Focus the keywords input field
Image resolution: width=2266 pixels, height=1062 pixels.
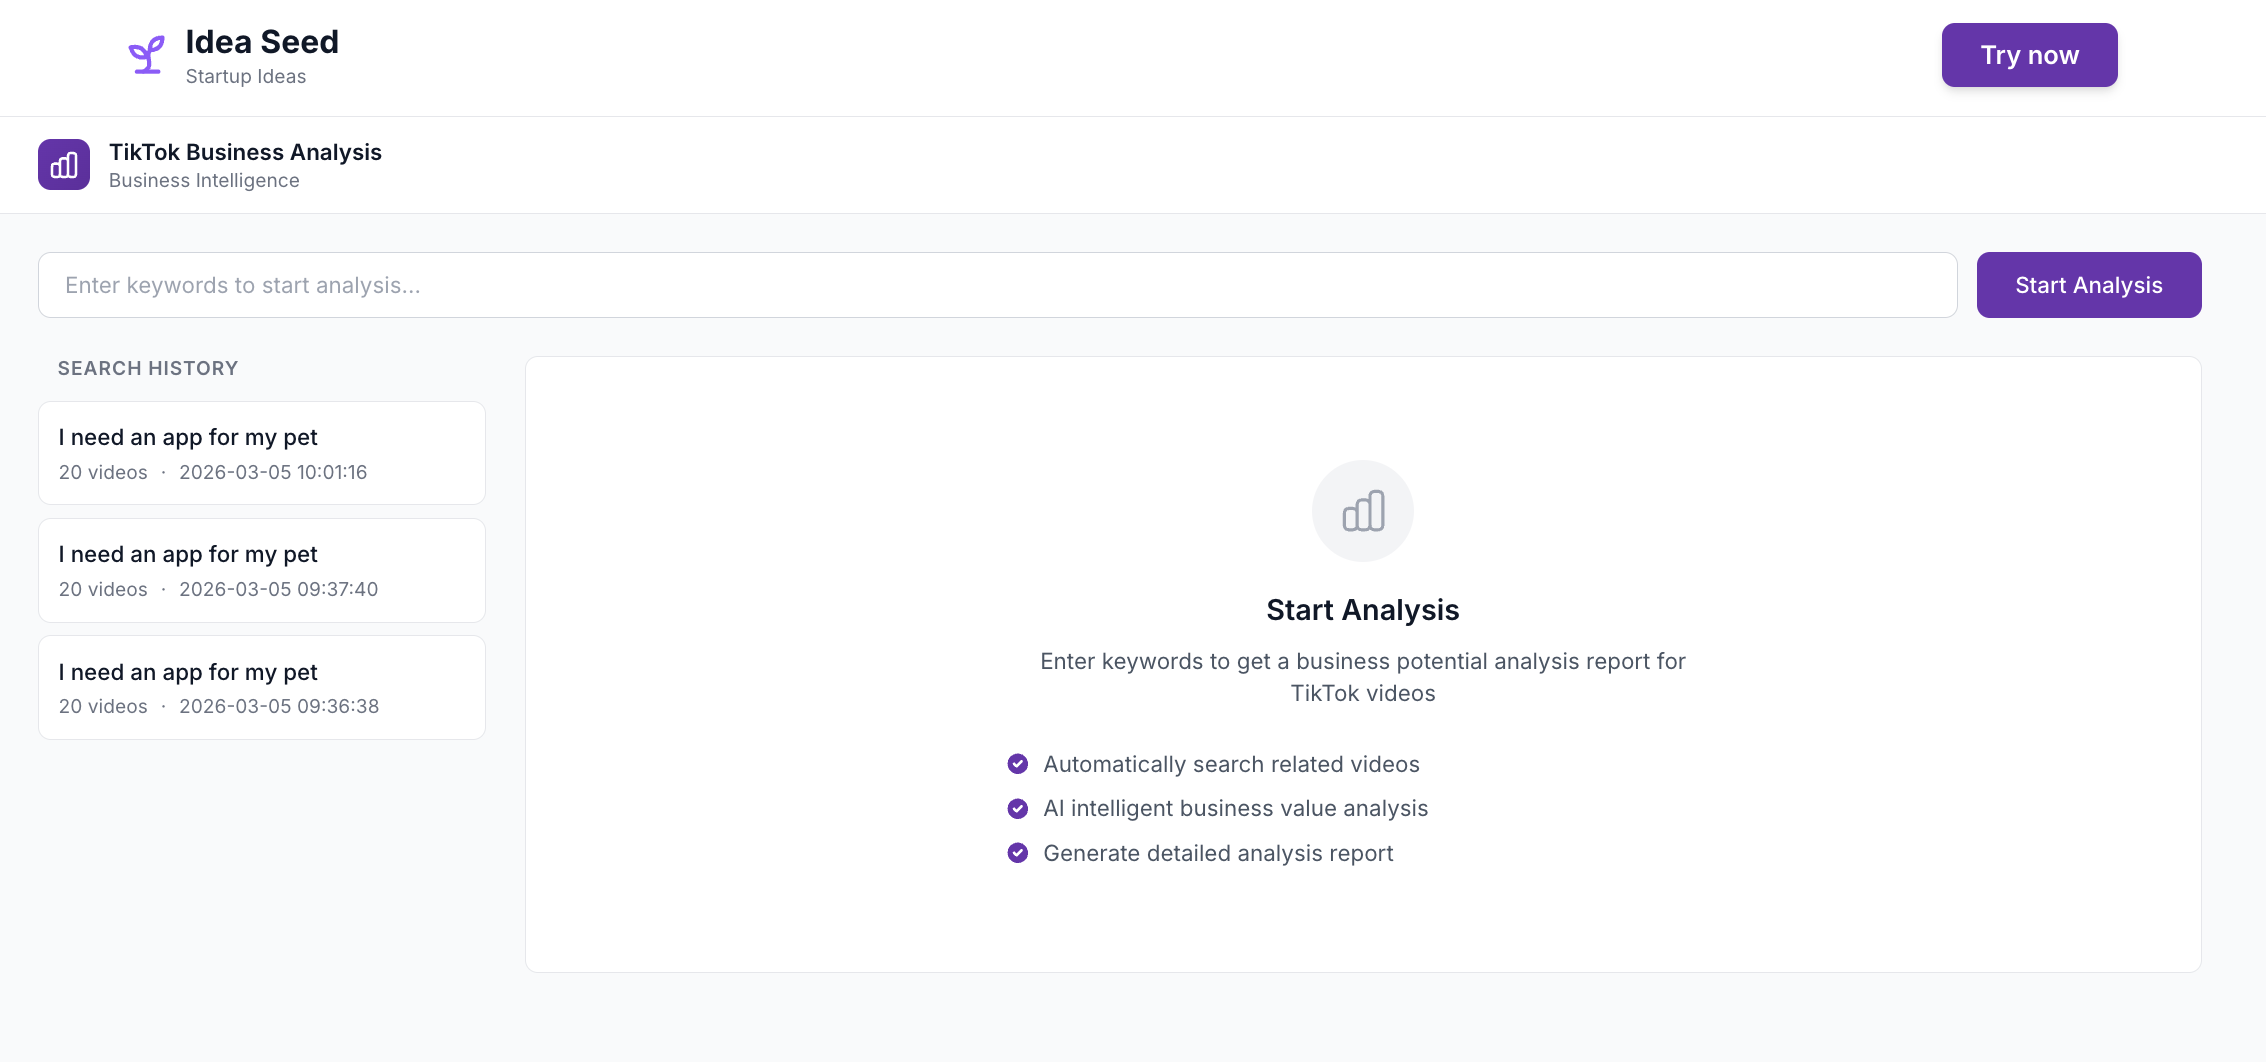pos(998,285)
